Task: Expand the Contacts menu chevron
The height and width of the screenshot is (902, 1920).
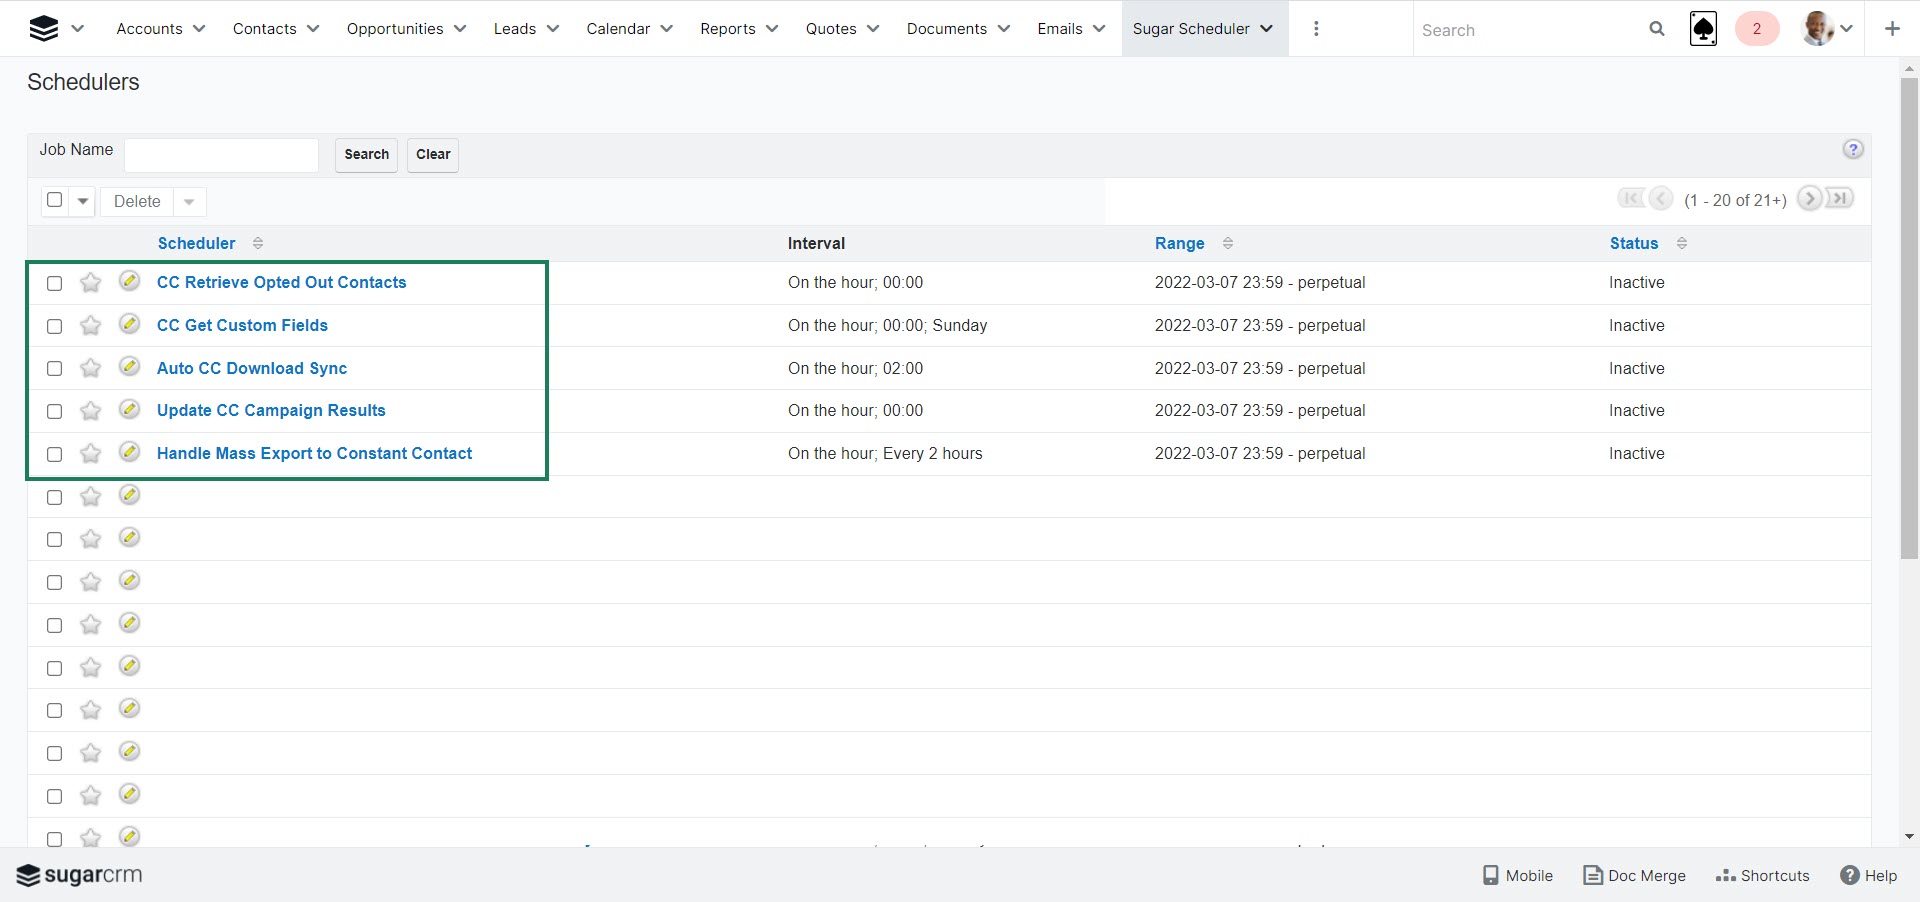Action: 313,29
